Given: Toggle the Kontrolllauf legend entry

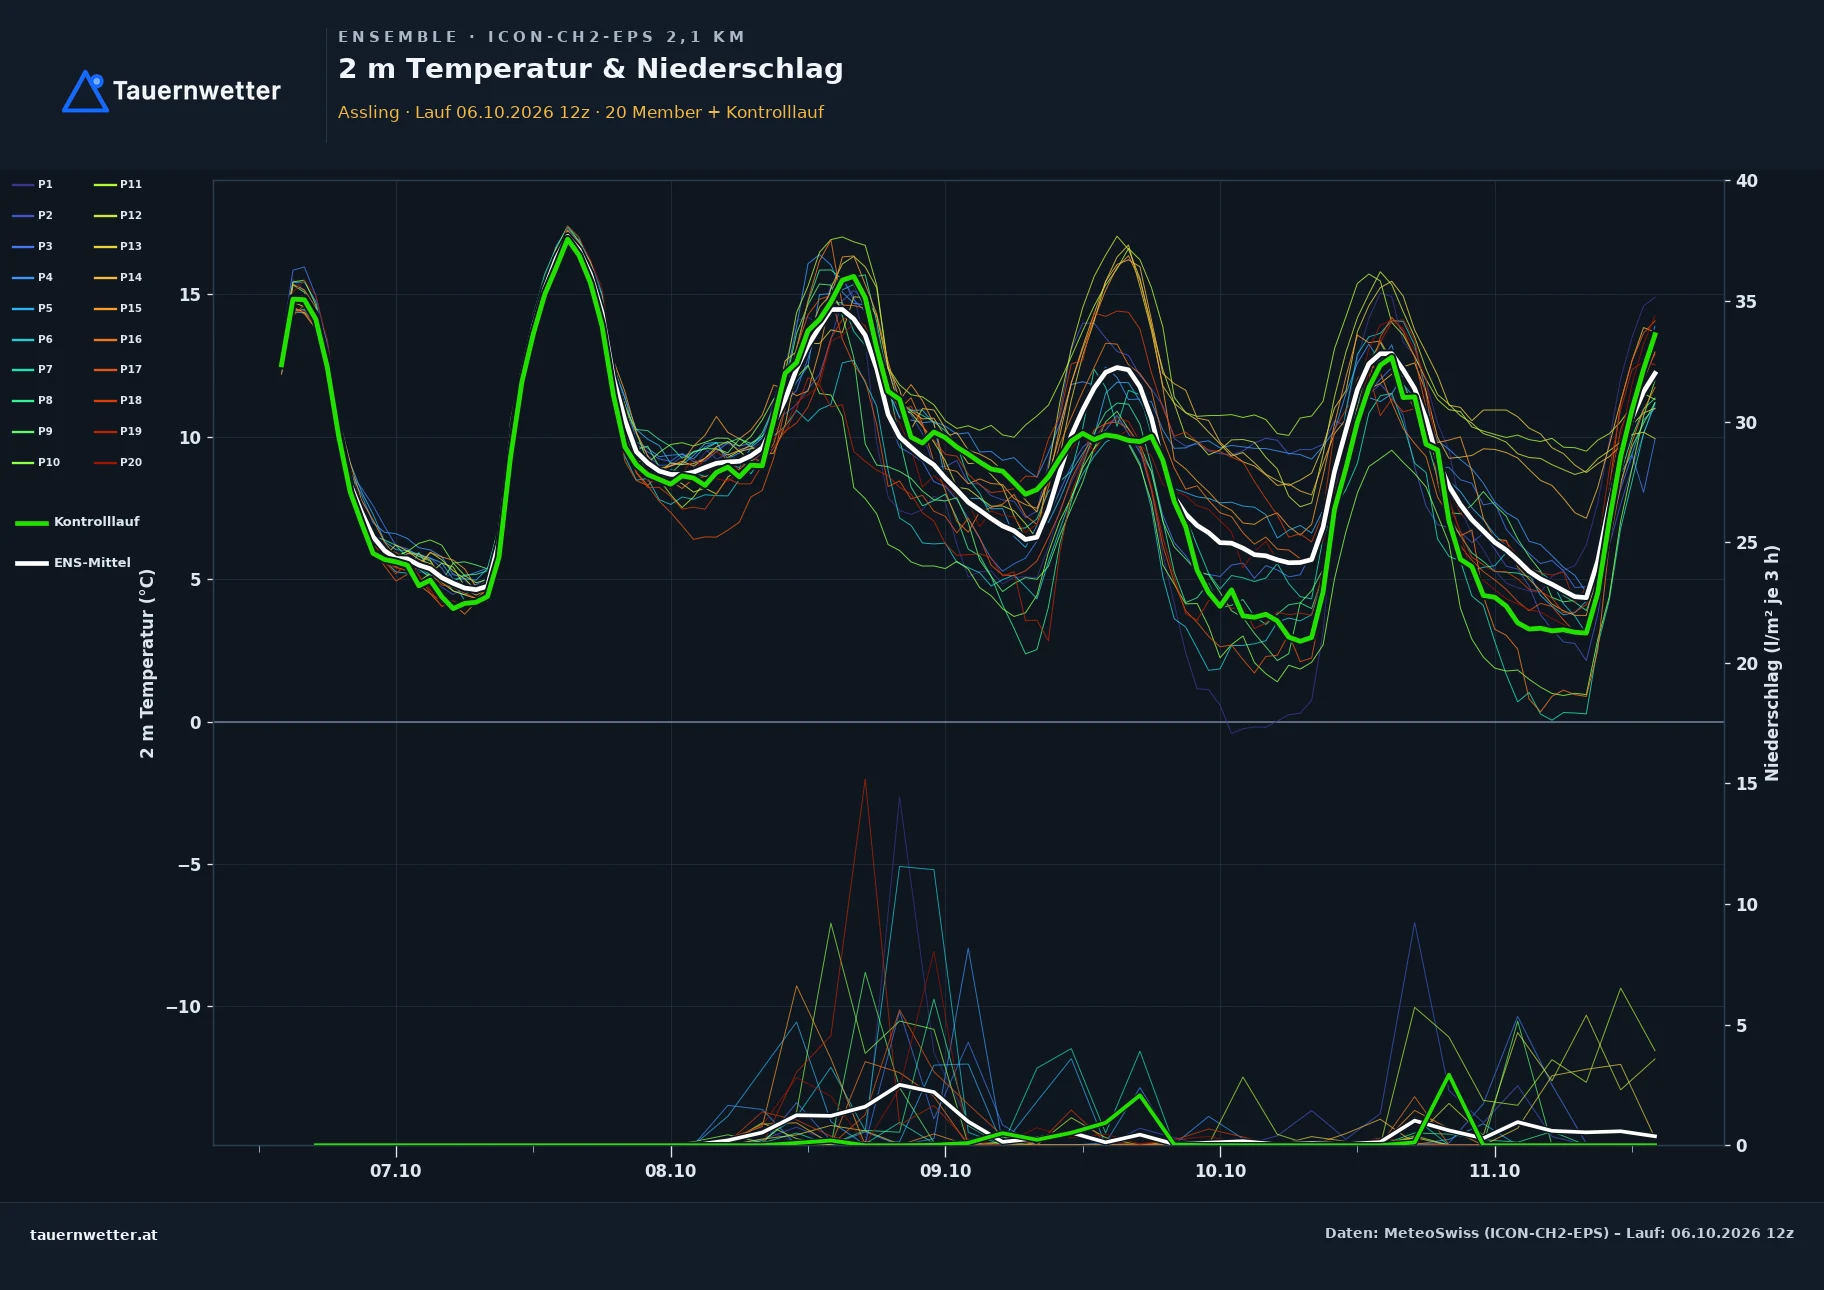Looking at the screenshot, I should [77, 522].
